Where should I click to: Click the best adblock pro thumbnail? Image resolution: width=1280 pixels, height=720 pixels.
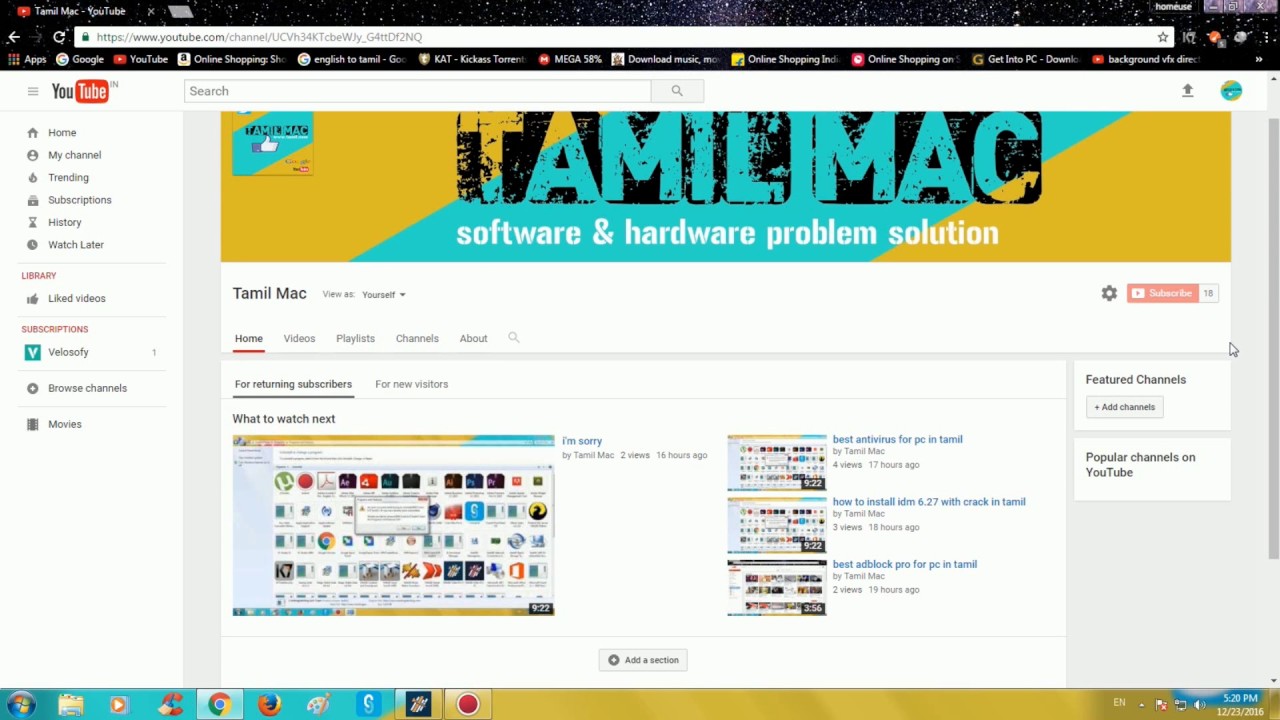(777, 587)
